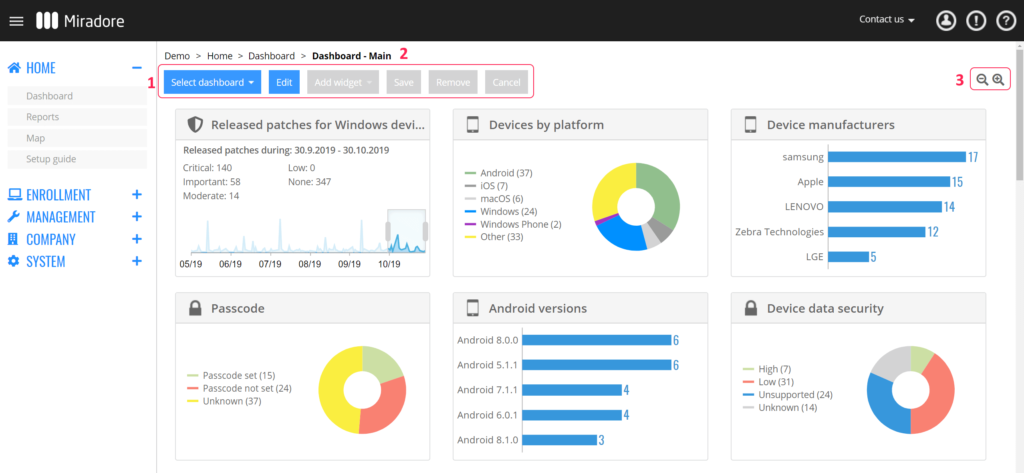Collapse the Home section

[137, 68]
